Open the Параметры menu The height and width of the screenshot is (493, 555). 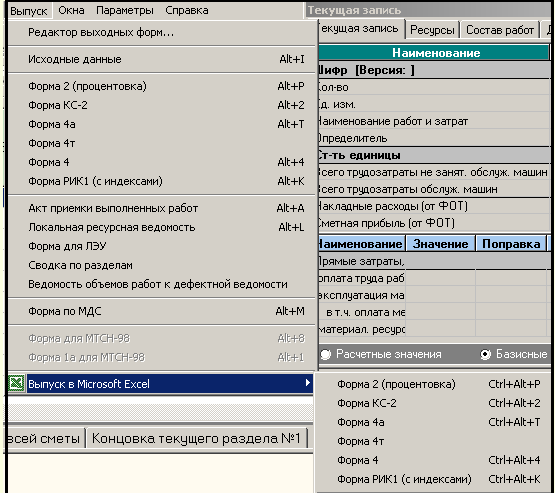[x=125, y=10]
